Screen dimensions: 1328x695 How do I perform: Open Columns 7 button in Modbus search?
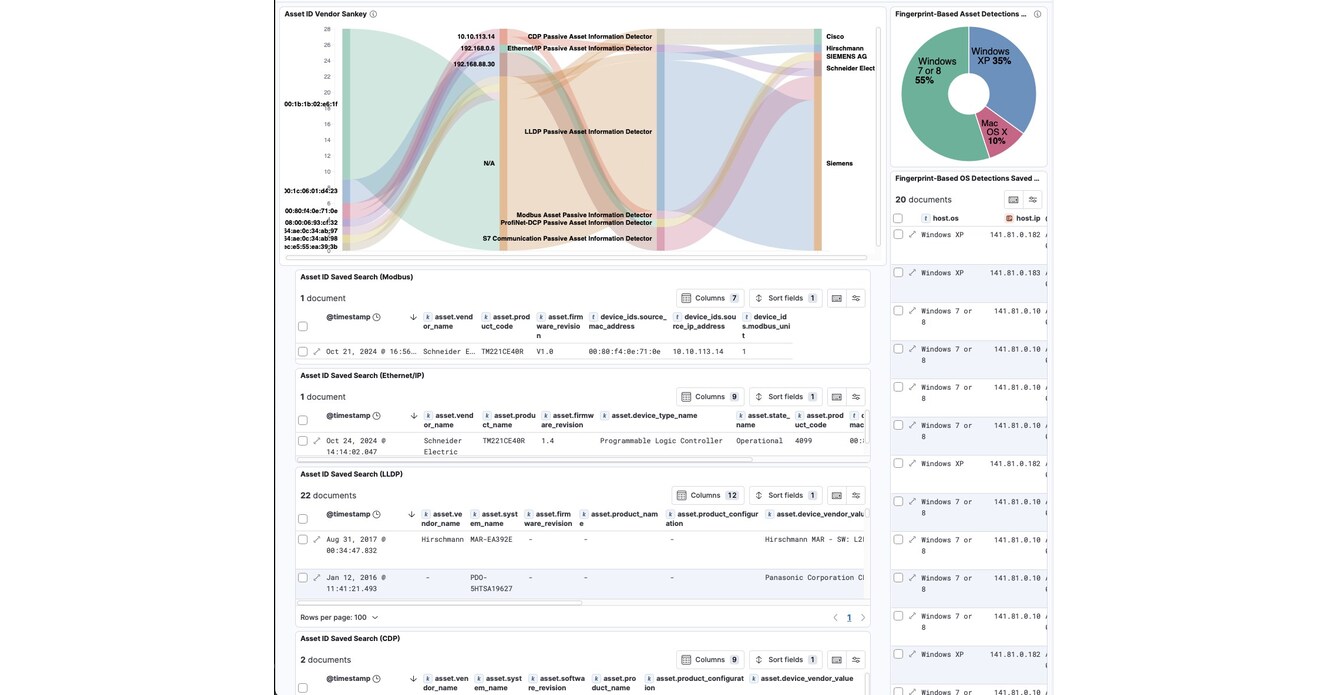709,298
